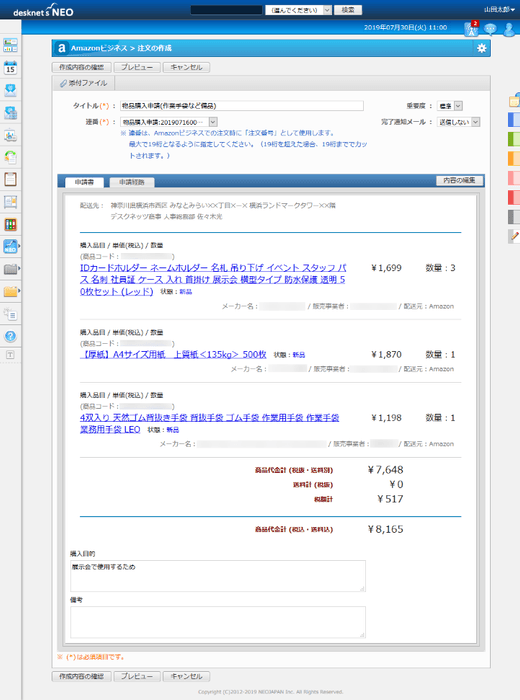Open notifications icon with red badge 2
The image size is (520, 700).
pyautogui.click(x=471, y=29)
